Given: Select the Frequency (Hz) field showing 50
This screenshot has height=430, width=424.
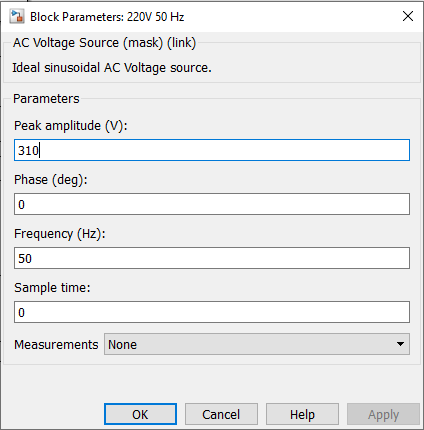Looking at the screenshot, I should (212, 258).
